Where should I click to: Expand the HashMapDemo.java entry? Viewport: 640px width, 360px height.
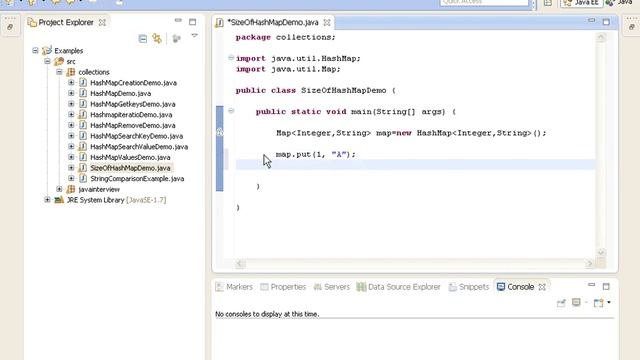pyautogui.click(x=71, y=93)
